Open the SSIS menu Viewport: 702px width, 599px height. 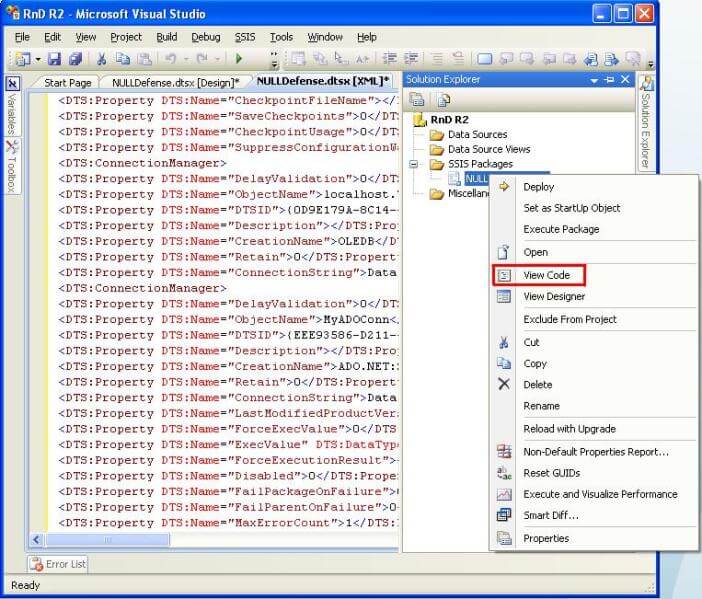[245, 37]
